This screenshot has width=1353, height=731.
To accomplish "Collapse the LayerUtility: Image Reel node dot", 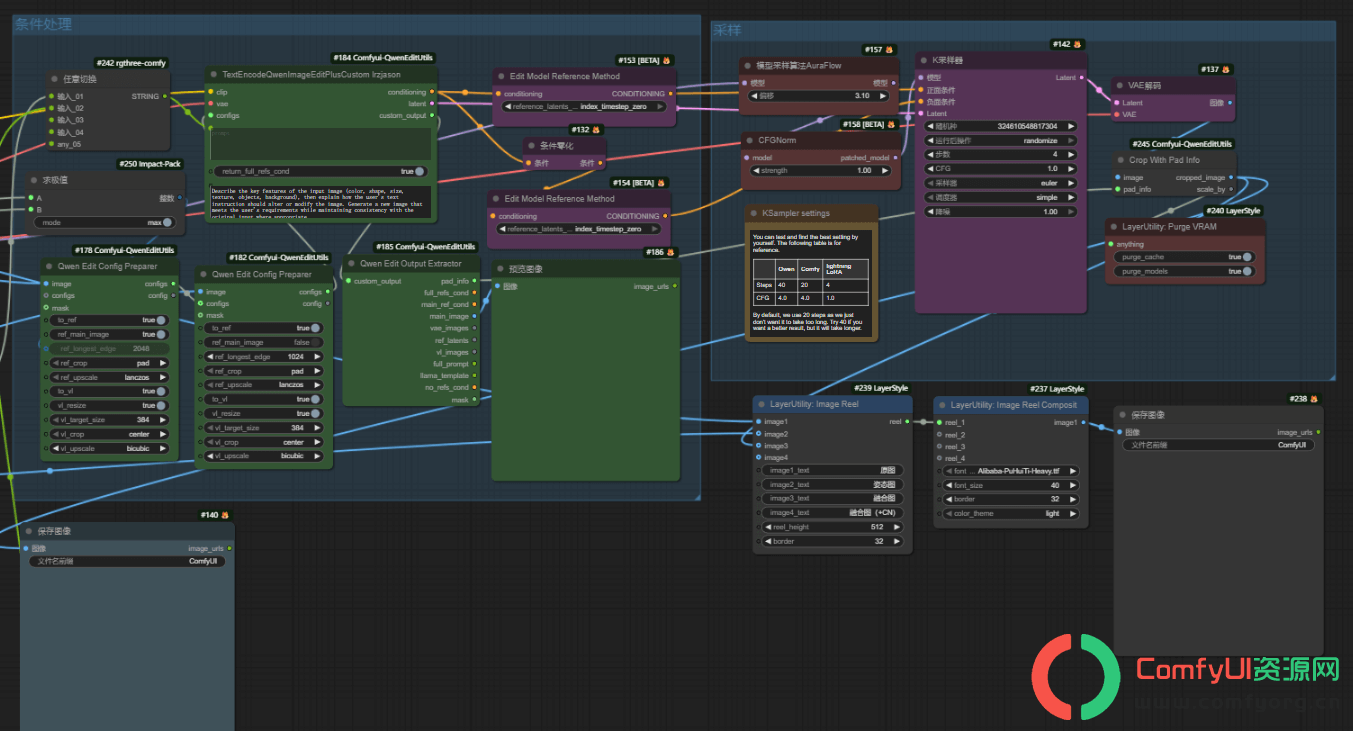I will (761, 405).
